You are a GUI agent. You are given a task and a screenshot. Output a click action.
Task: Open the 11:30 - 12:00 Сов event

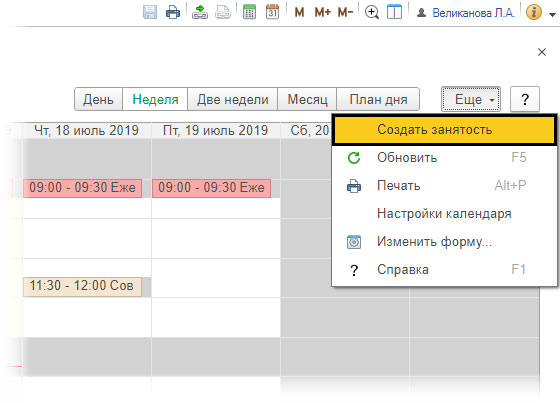point(82,286)
